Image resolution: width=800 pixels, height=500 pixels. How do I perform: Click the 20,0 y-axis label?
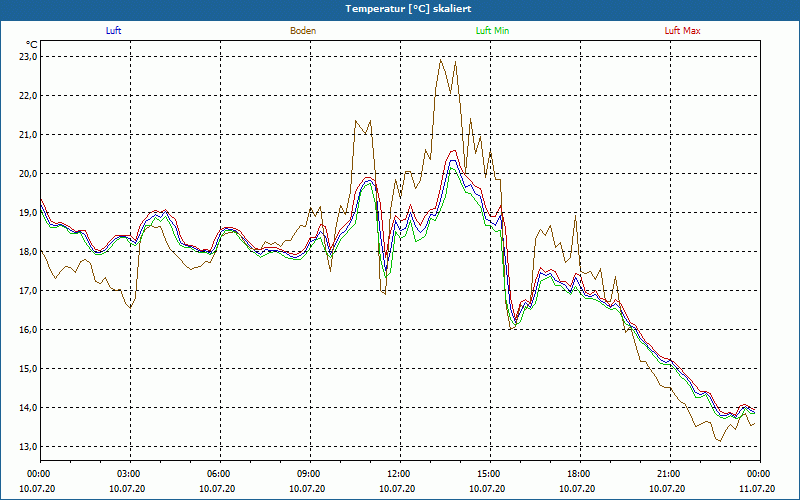[x=29, y=173]
